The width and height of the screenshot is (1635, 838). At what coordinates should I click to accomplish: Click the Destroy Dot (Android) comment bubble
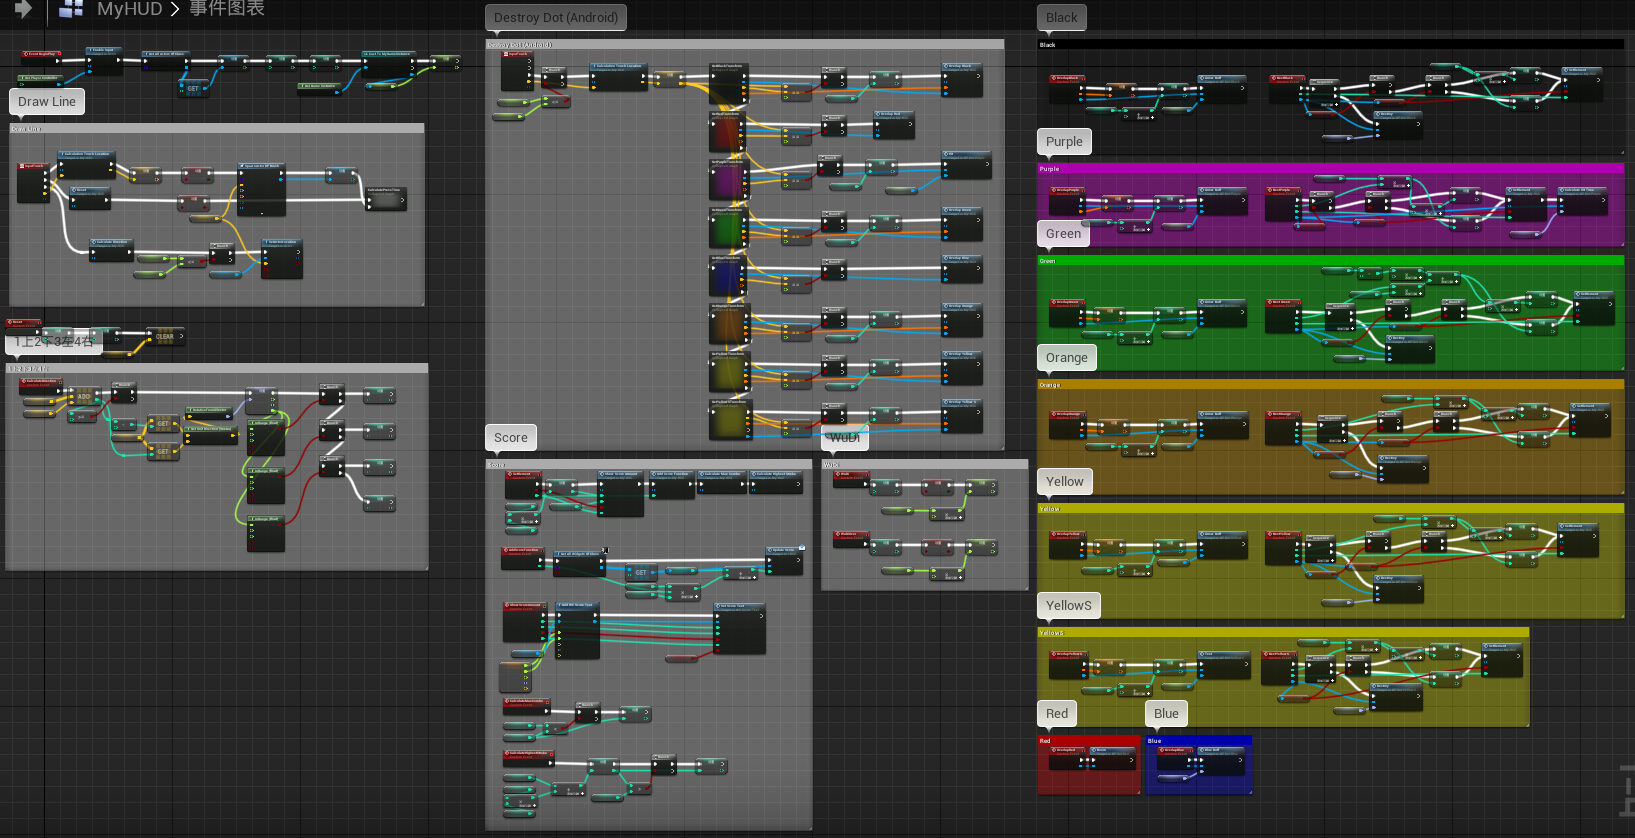point(555,18)
